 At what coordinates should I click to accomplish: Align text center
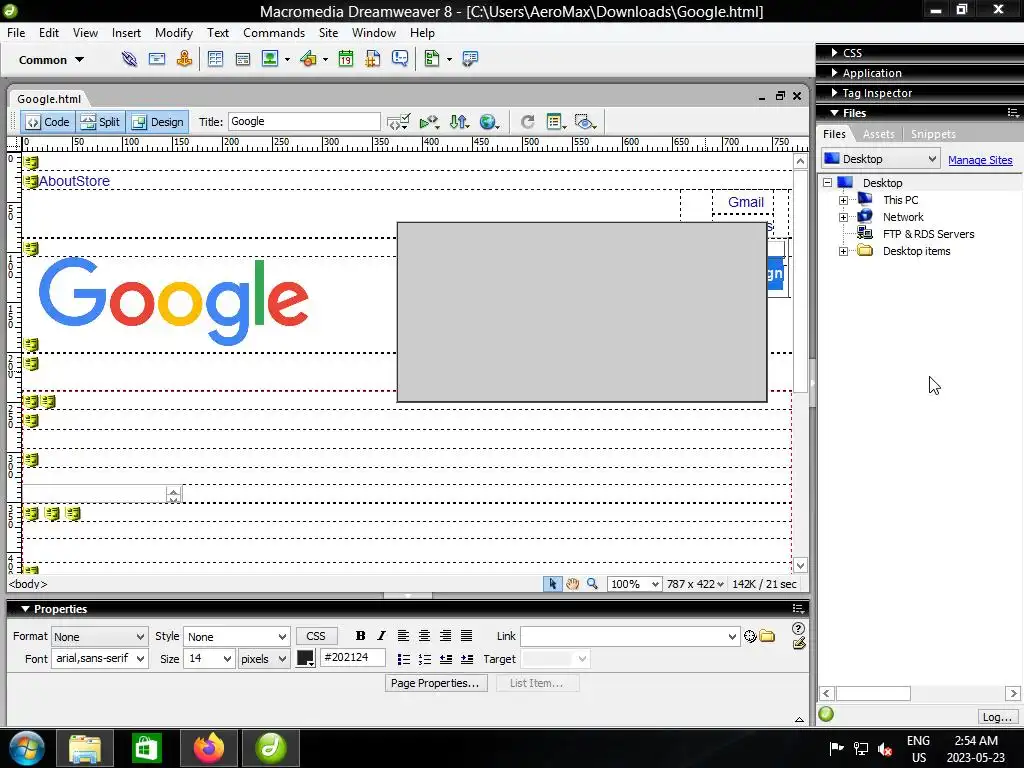pos(424,636)
